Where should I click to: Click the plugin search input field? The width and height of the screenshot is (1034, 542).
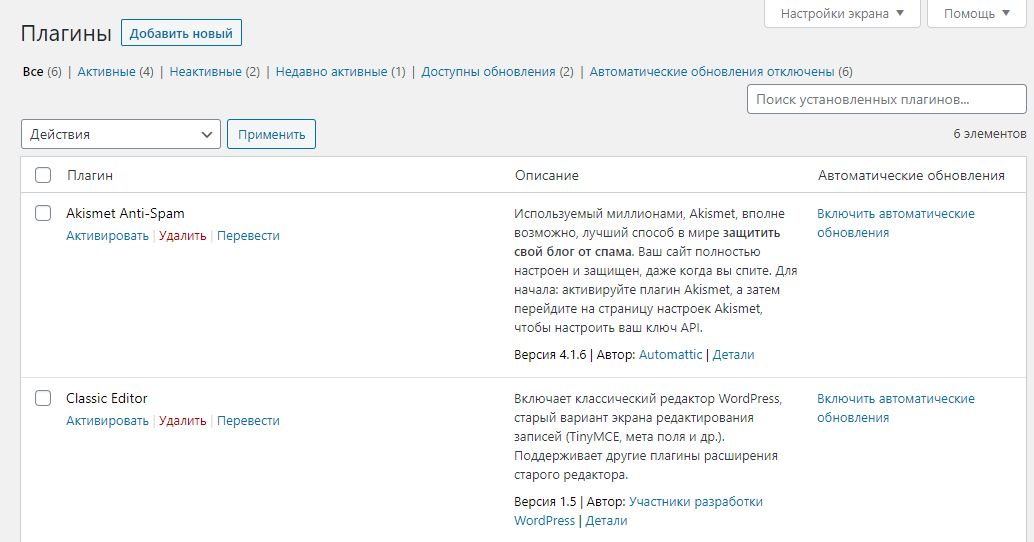pyautogui.click(x=886, y=100)
